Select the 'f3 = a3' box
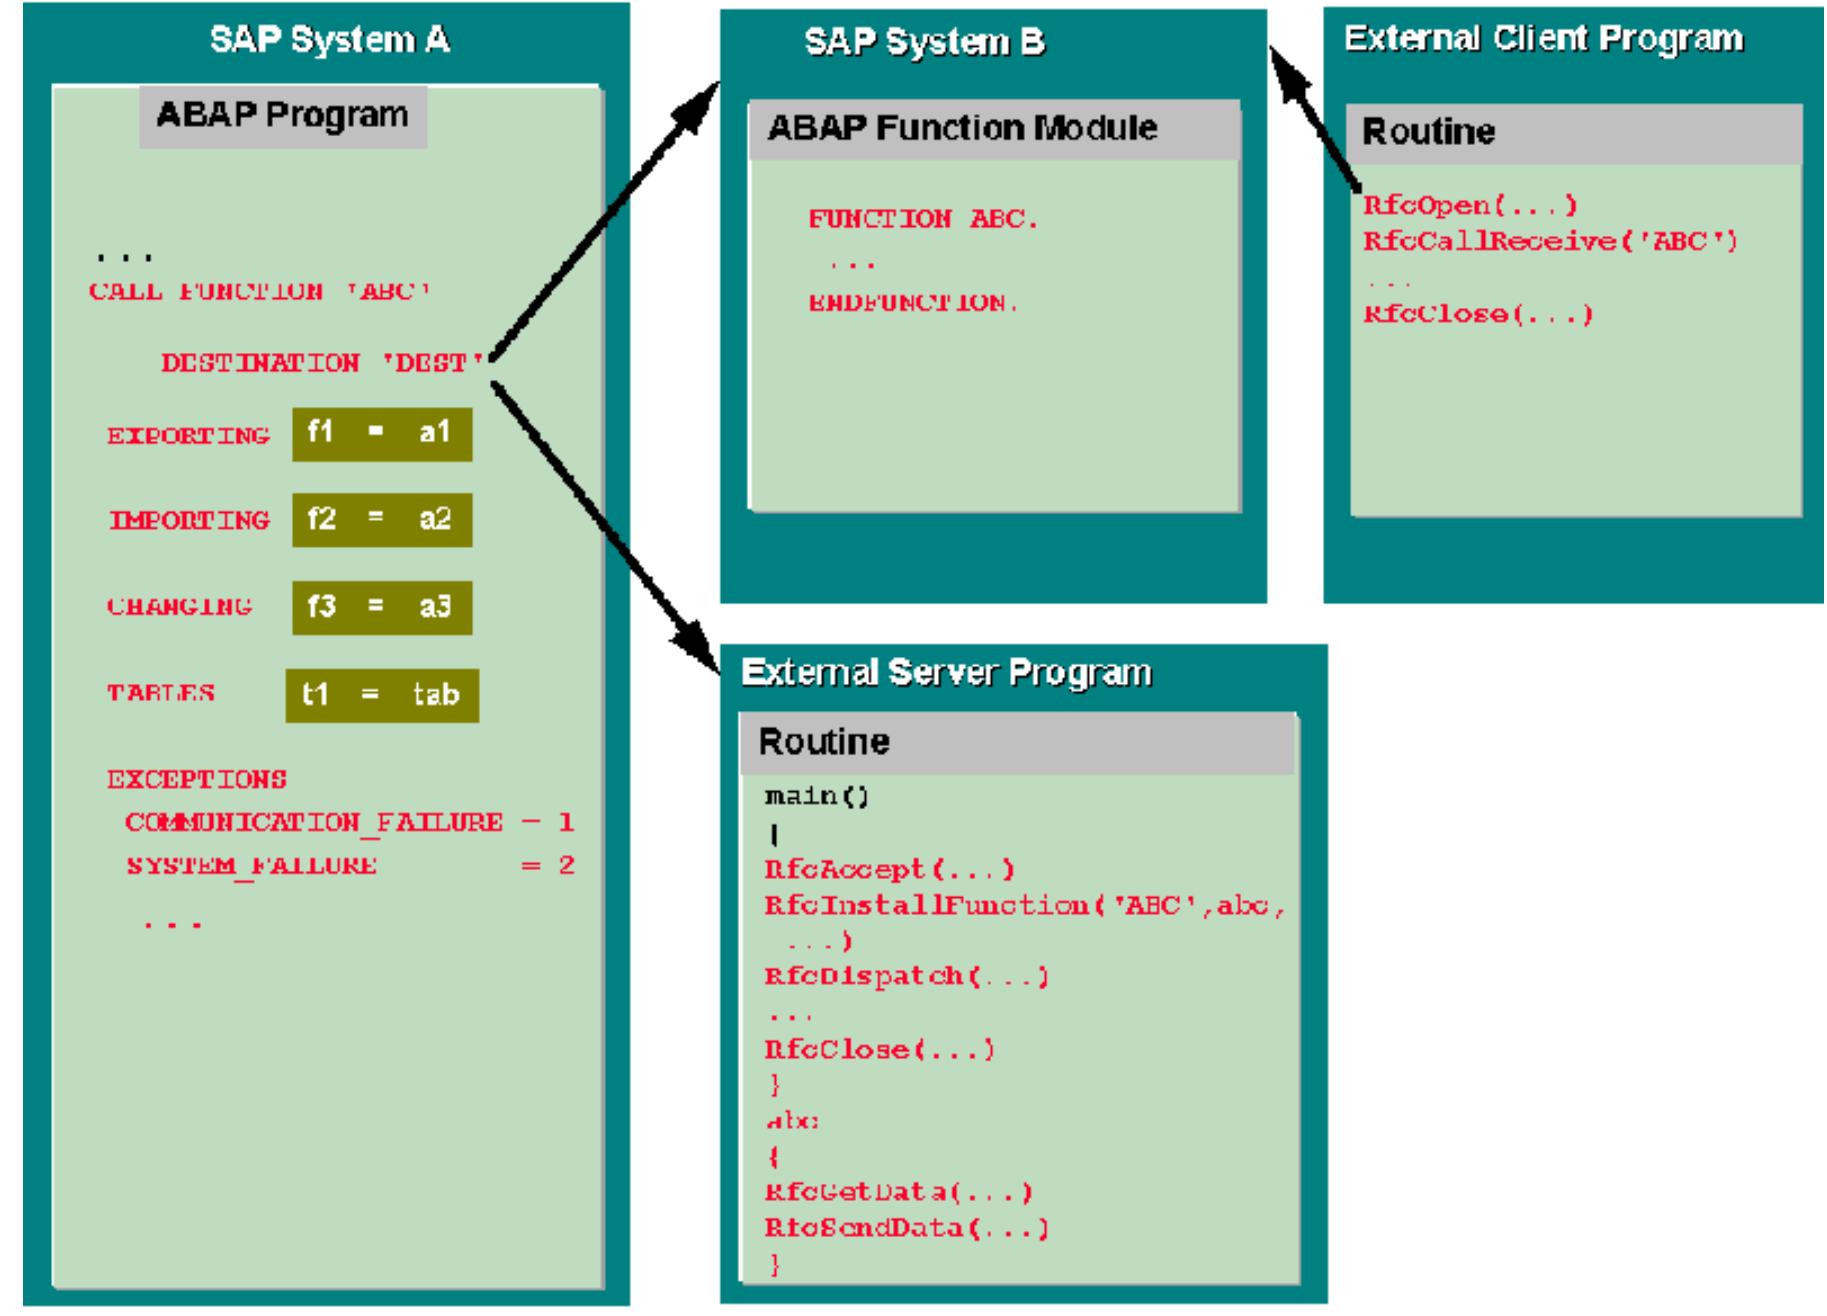This screenshot has width=1827, height=1316. tap(382, 607)
